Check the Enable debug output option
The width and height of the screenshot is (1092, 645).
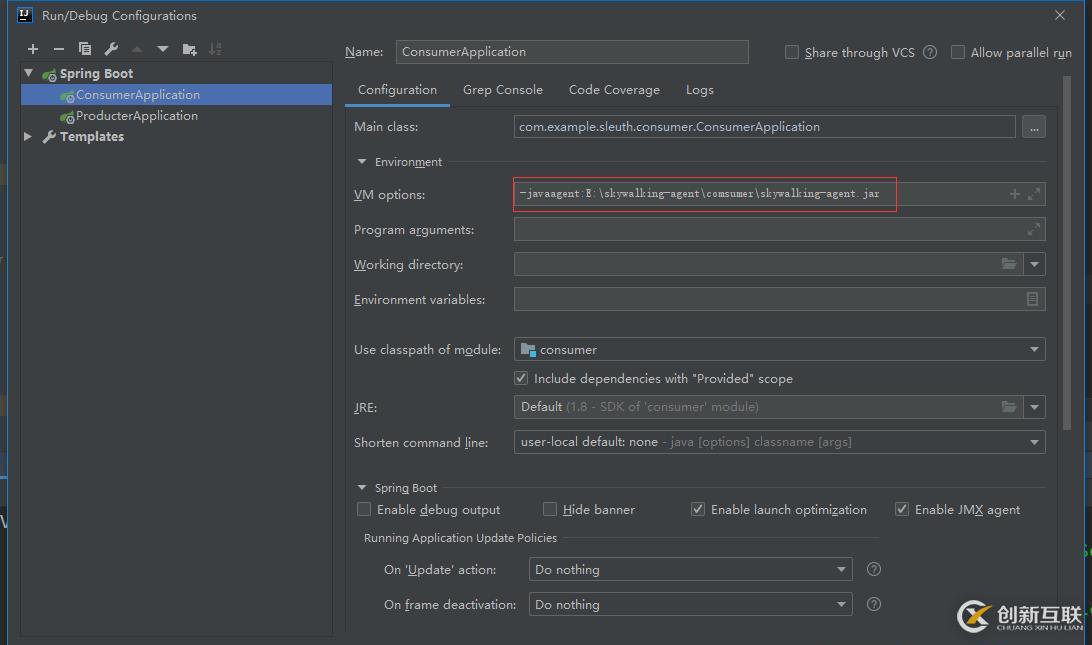pyautogui.click(x=364, y=509)
